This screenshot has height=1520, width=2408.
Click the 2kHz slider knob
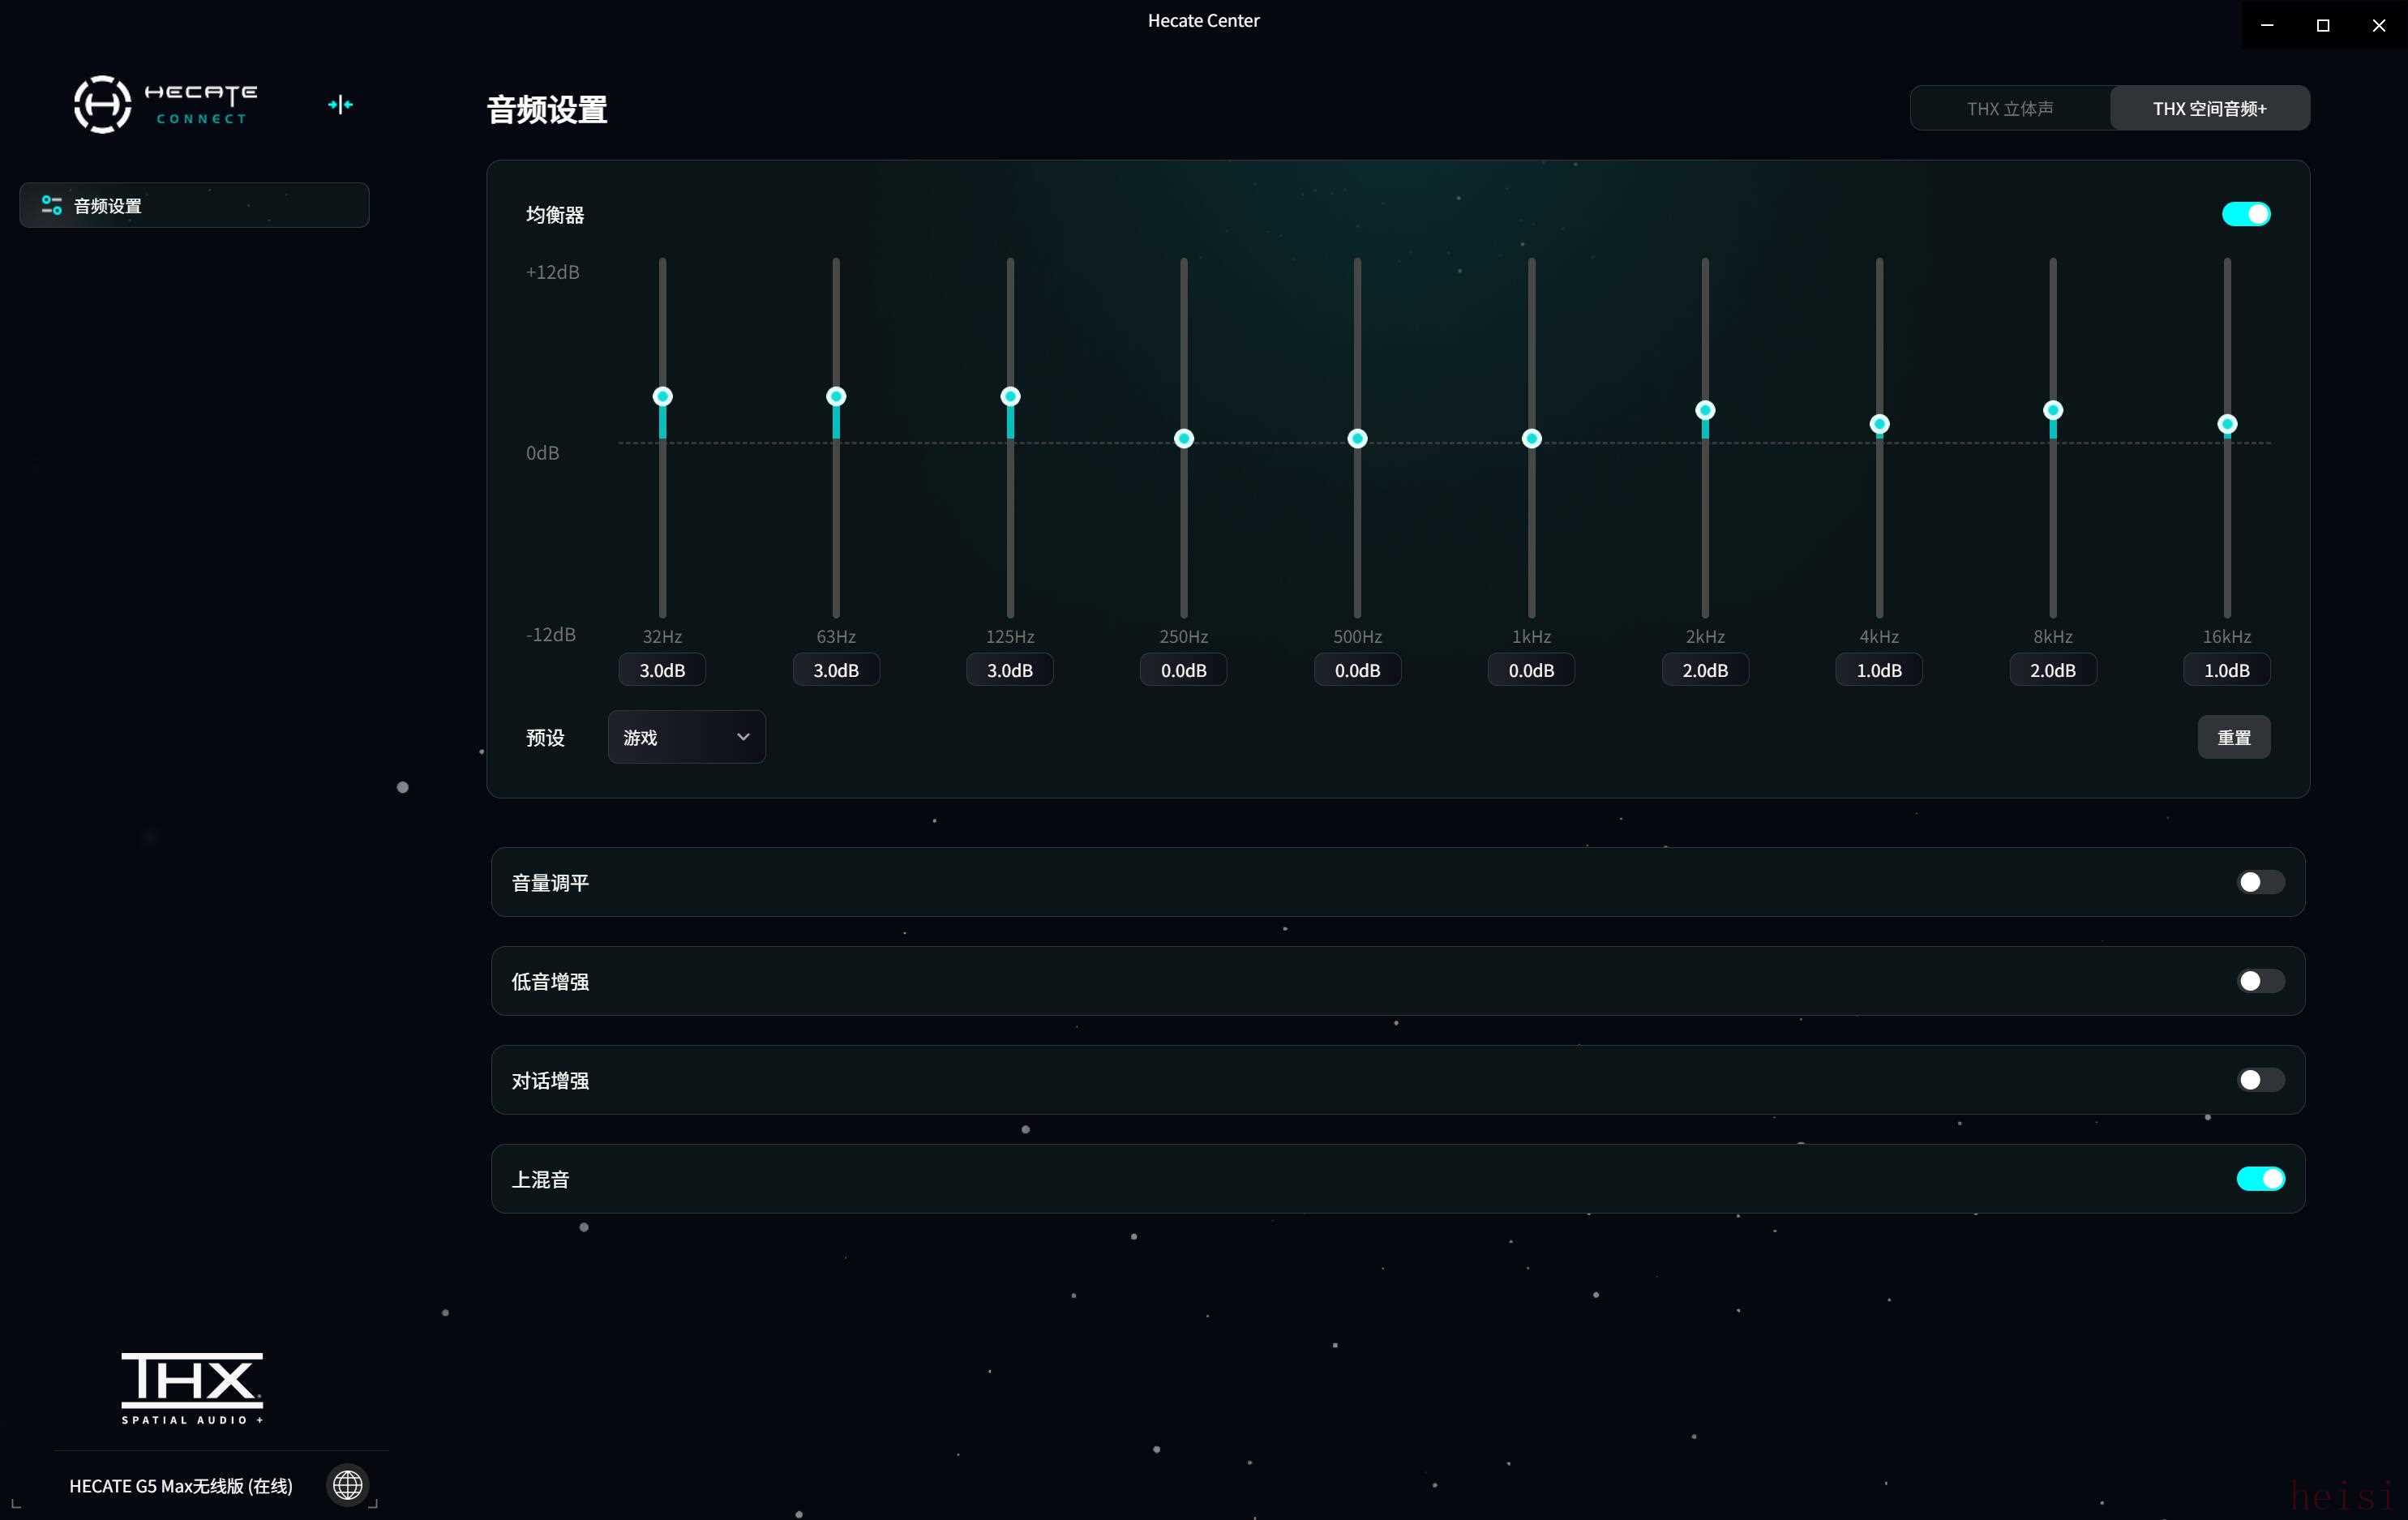click(1705, 410)
